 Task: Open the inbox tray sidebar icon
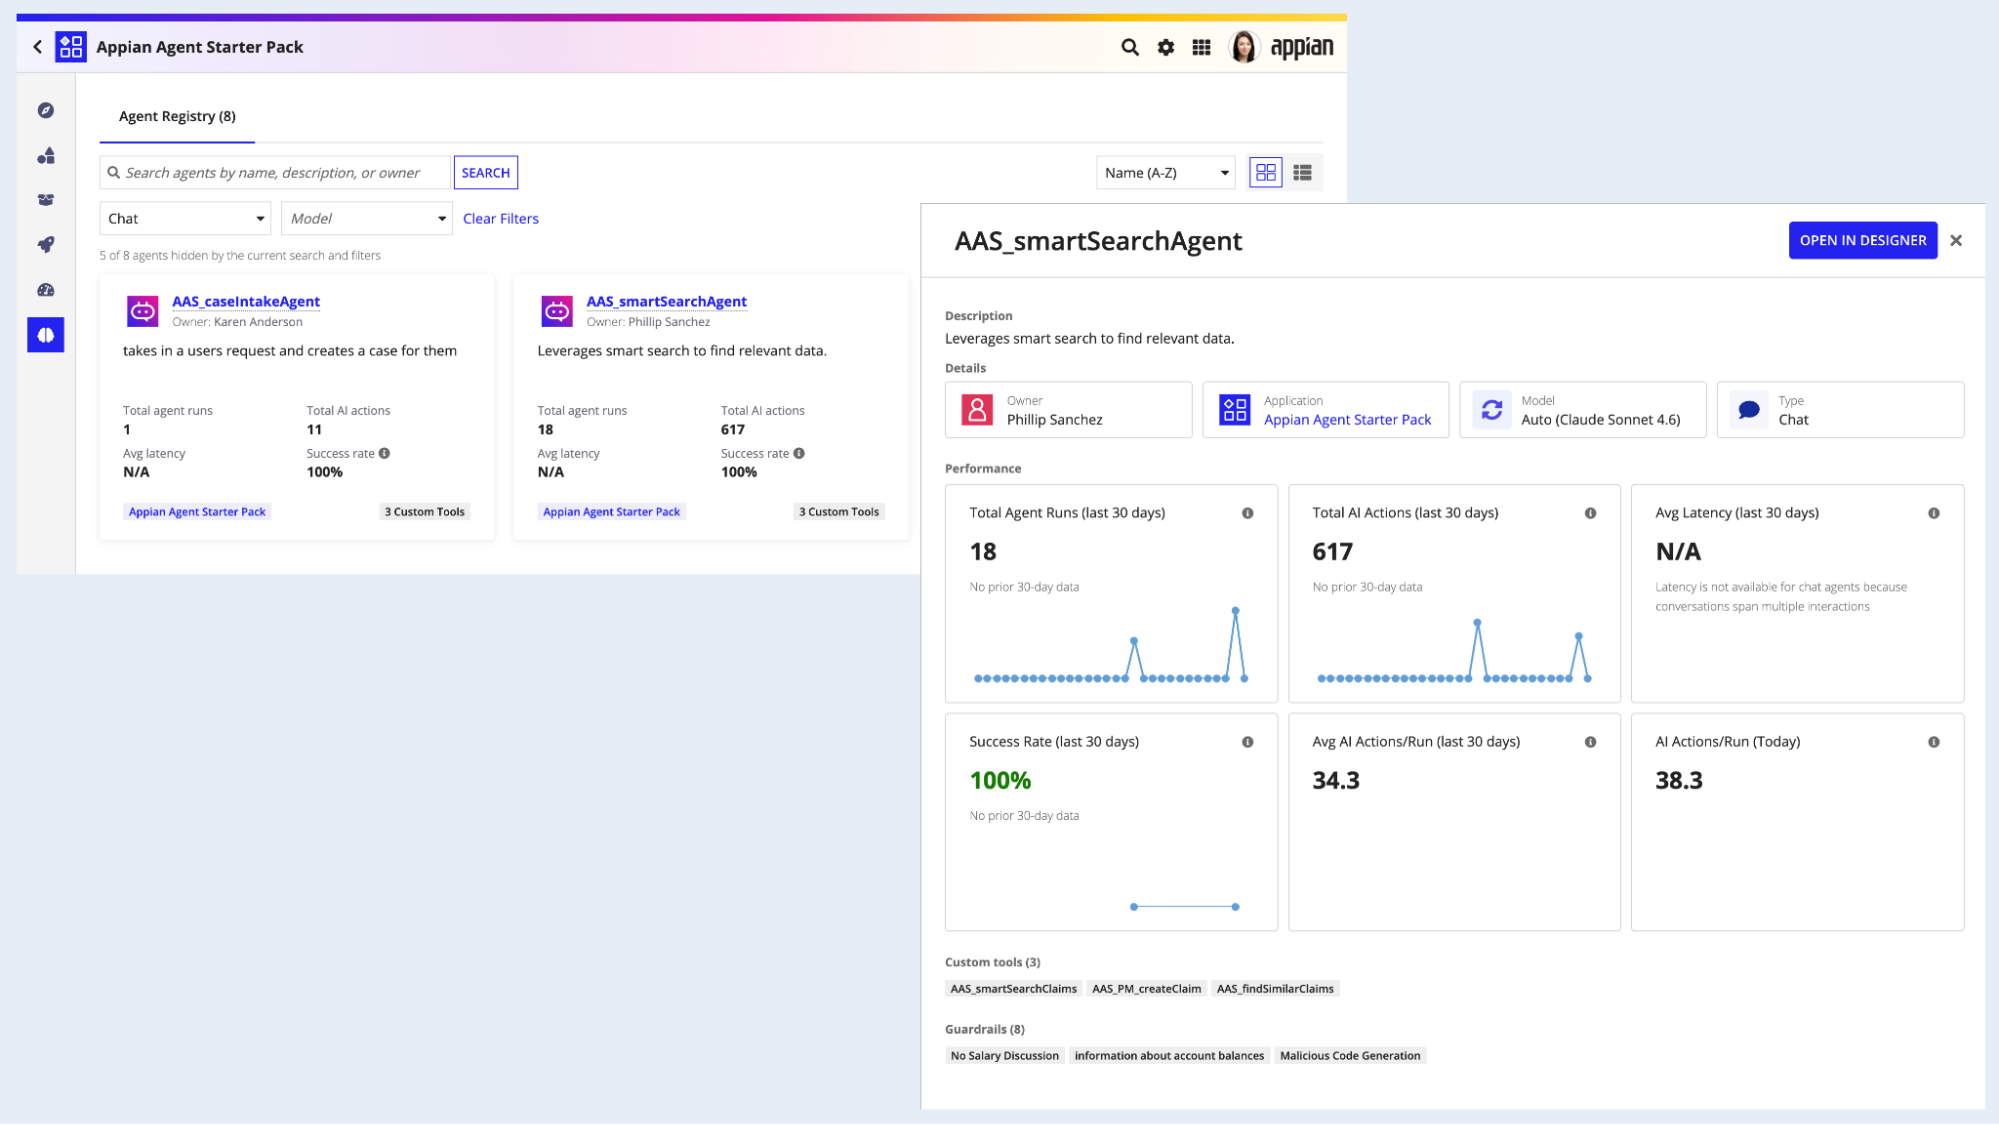coord(46,200)
